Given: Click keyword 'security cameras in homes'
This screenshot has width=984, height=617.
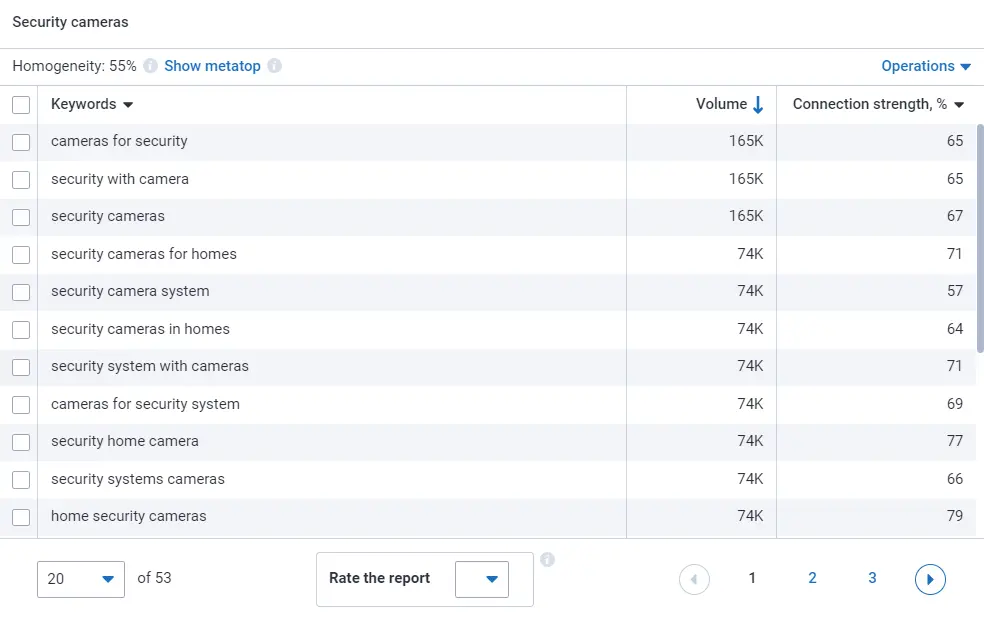Looking at the screenshot, I should click(140, 329).
